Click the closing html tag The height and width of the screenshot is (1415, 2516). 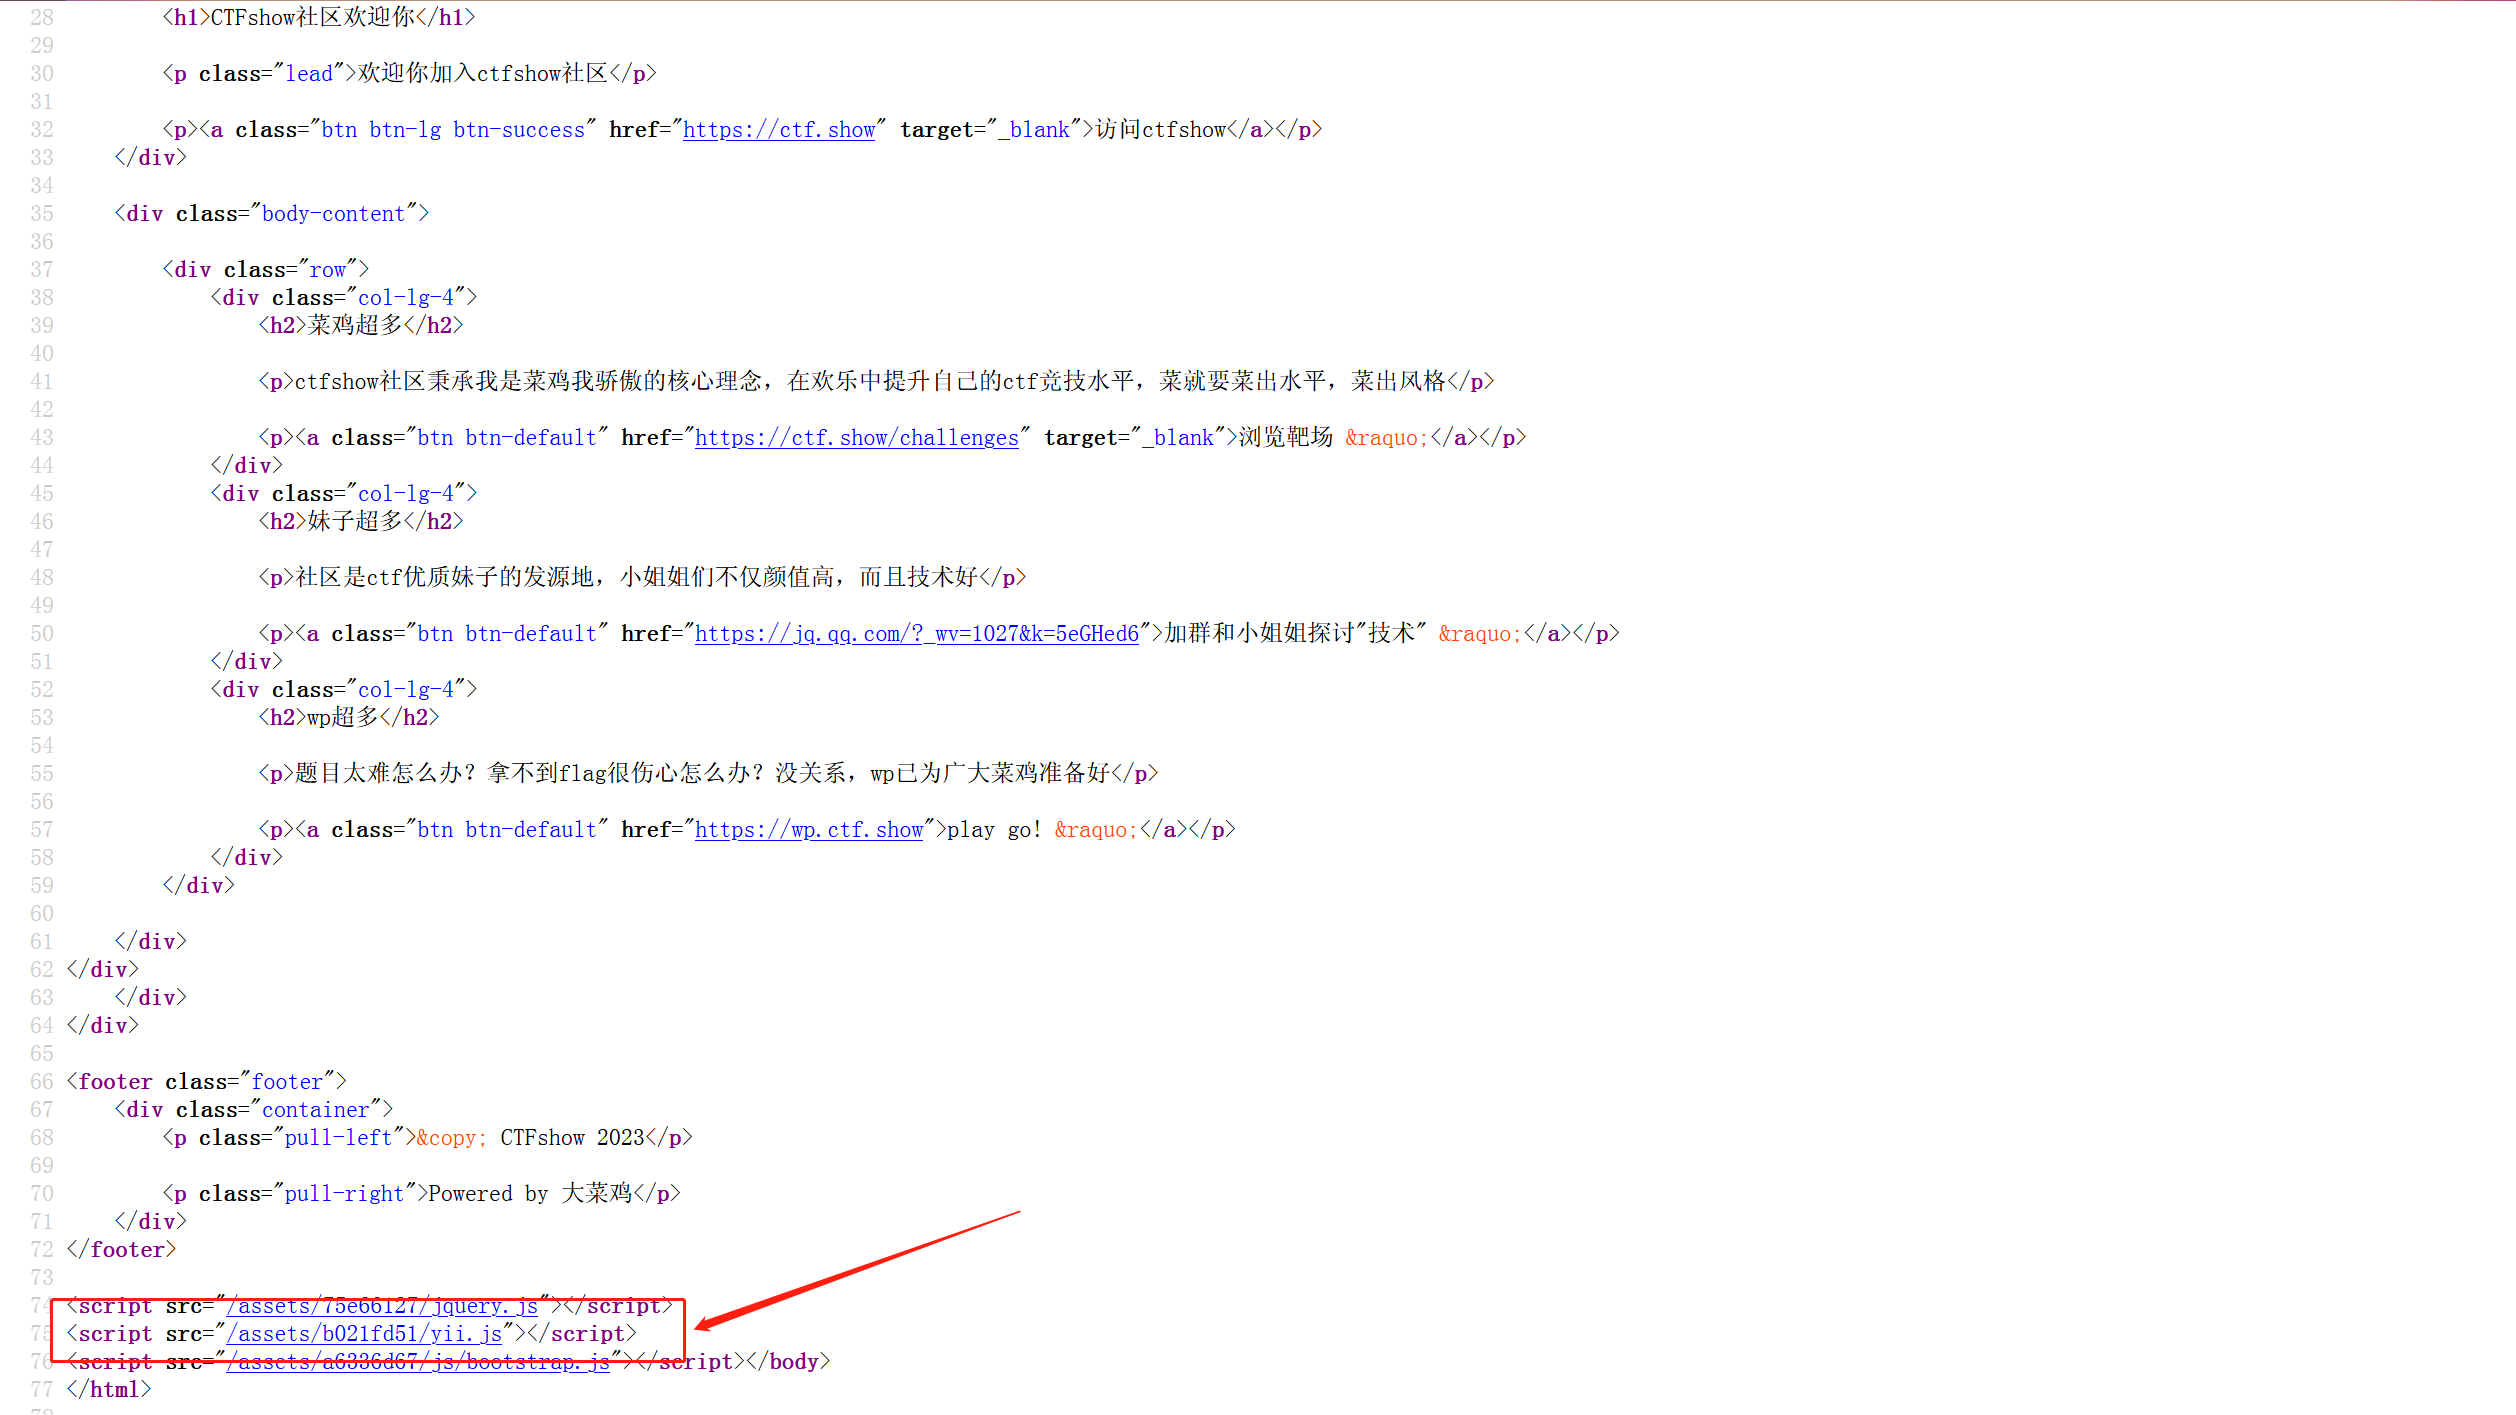(109, 1390)
